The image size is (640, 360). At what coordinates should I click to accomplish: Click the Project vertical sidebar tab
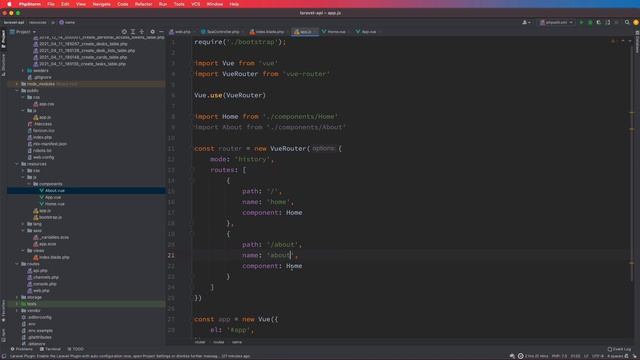click(x=3, y=39)
